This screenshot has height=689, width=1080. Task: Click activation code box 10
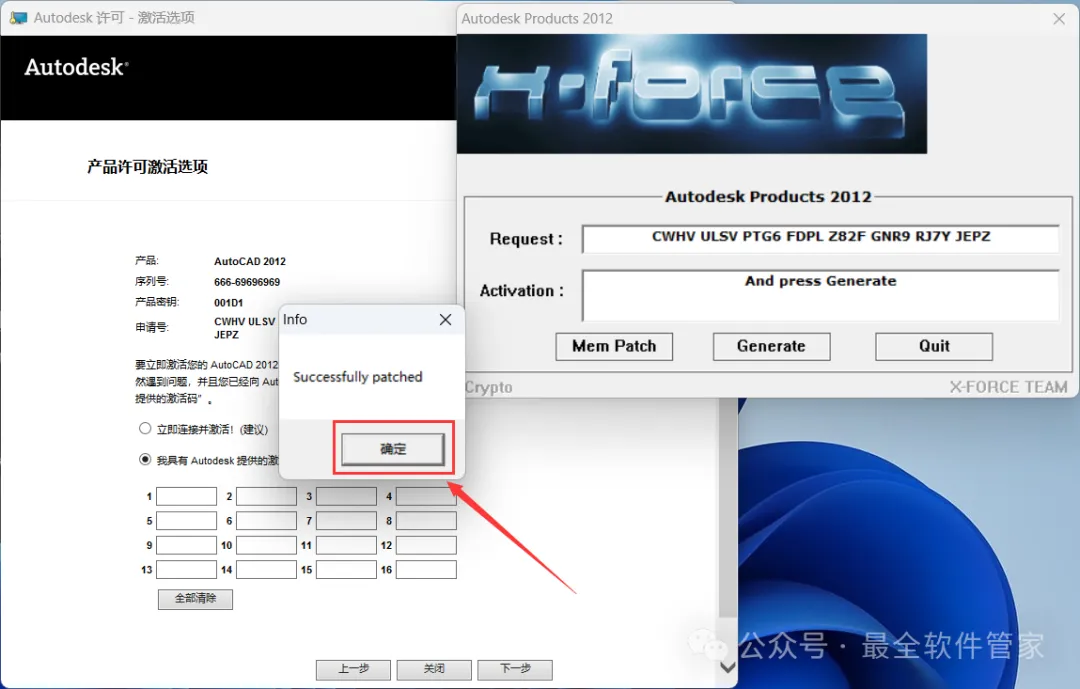coord(266,545)
